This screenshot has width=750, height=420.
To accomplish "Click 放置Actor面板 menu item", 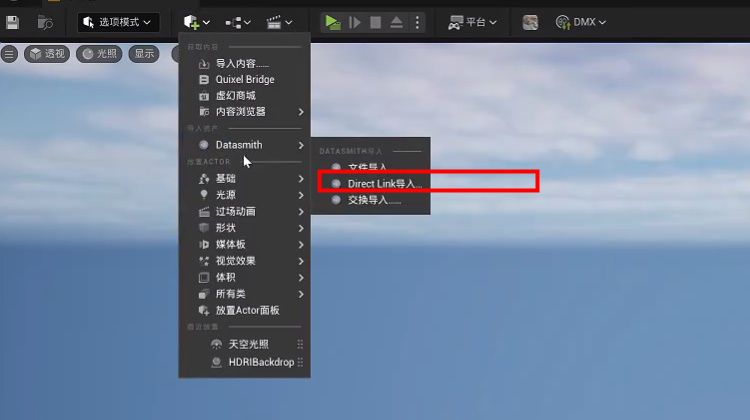I will 246,310.
